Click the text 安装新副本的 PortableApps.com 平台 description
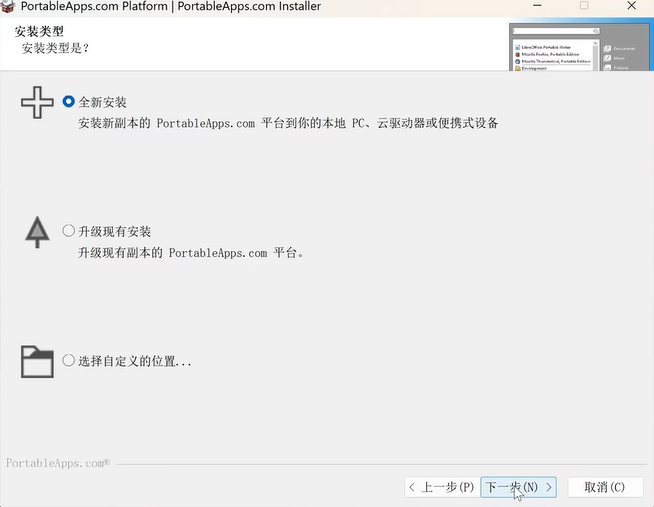Viewport: 654px width, 507px height. pos(288,123)
